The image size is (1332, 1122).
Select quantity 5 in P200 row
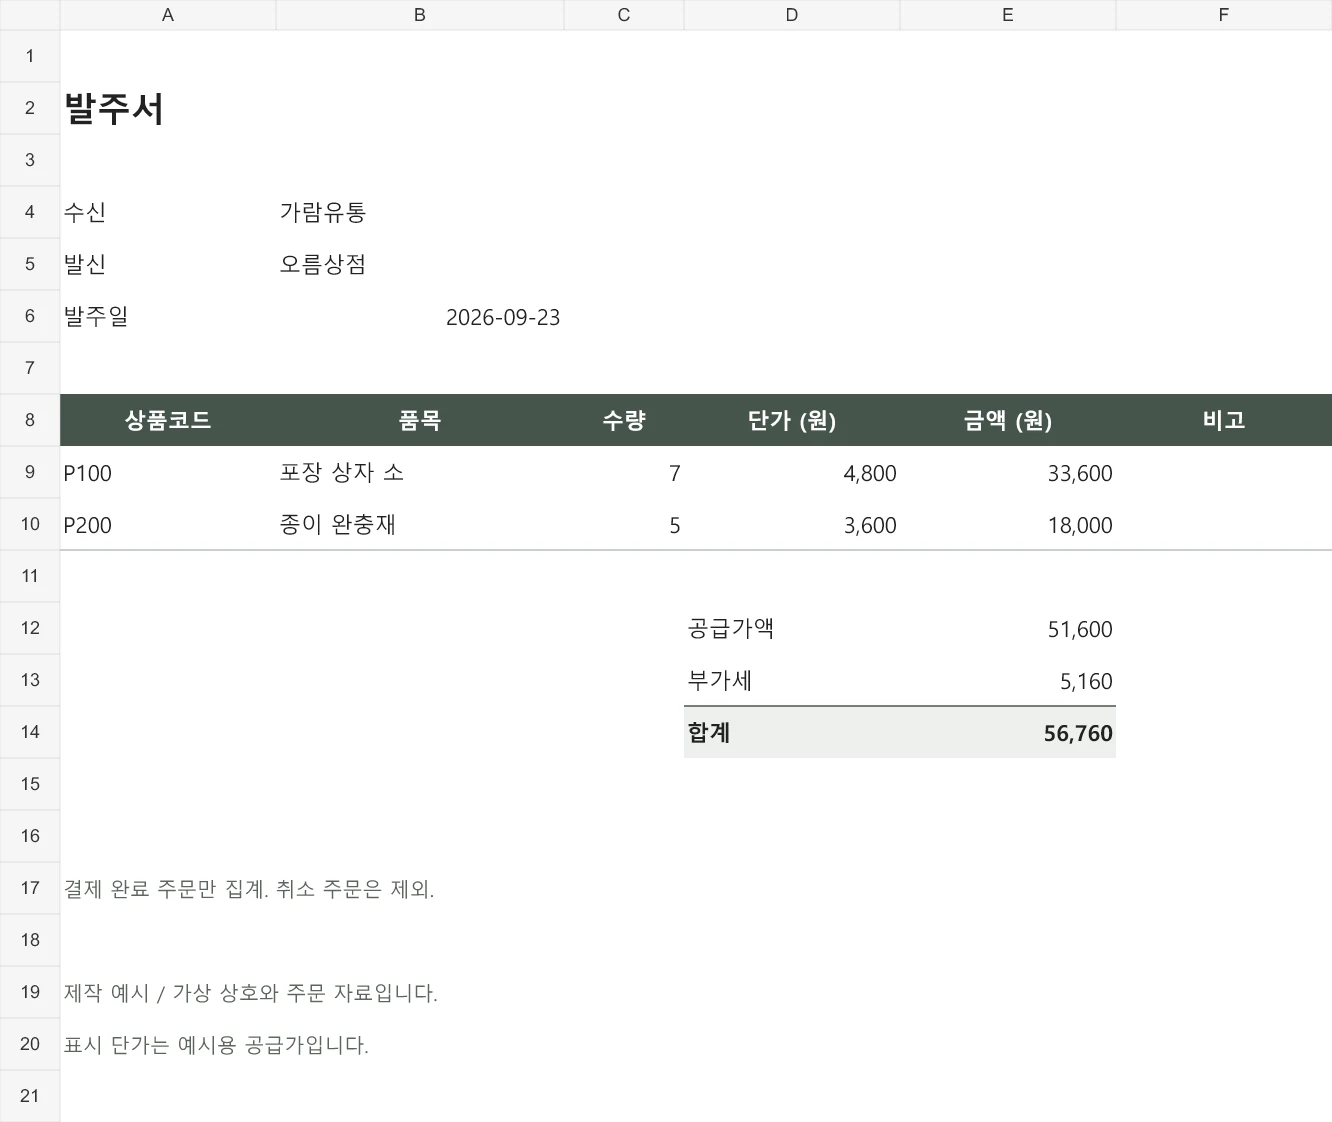click(624, 524)
